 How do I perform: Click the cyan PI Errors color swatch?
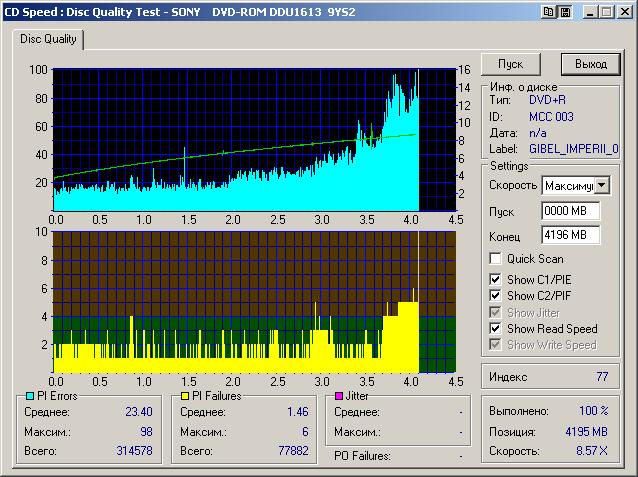tap(27, 397)
